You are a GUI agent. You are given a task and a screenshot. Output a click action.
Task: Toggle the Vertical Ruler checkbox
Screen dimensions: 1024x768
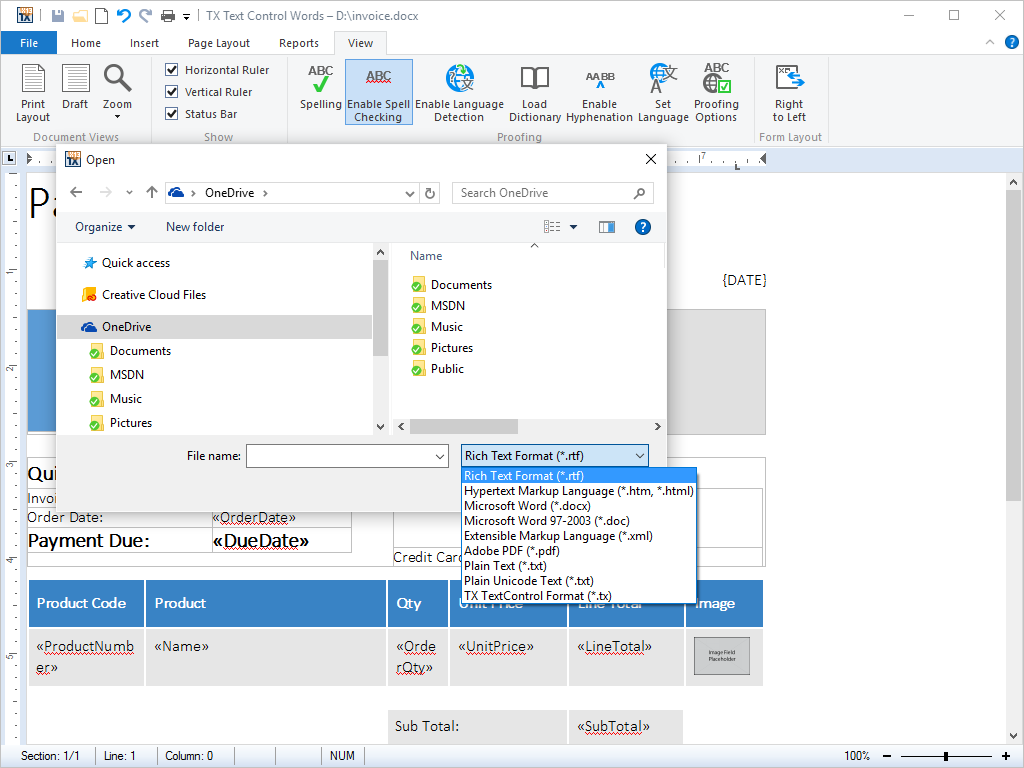(172, 92)
